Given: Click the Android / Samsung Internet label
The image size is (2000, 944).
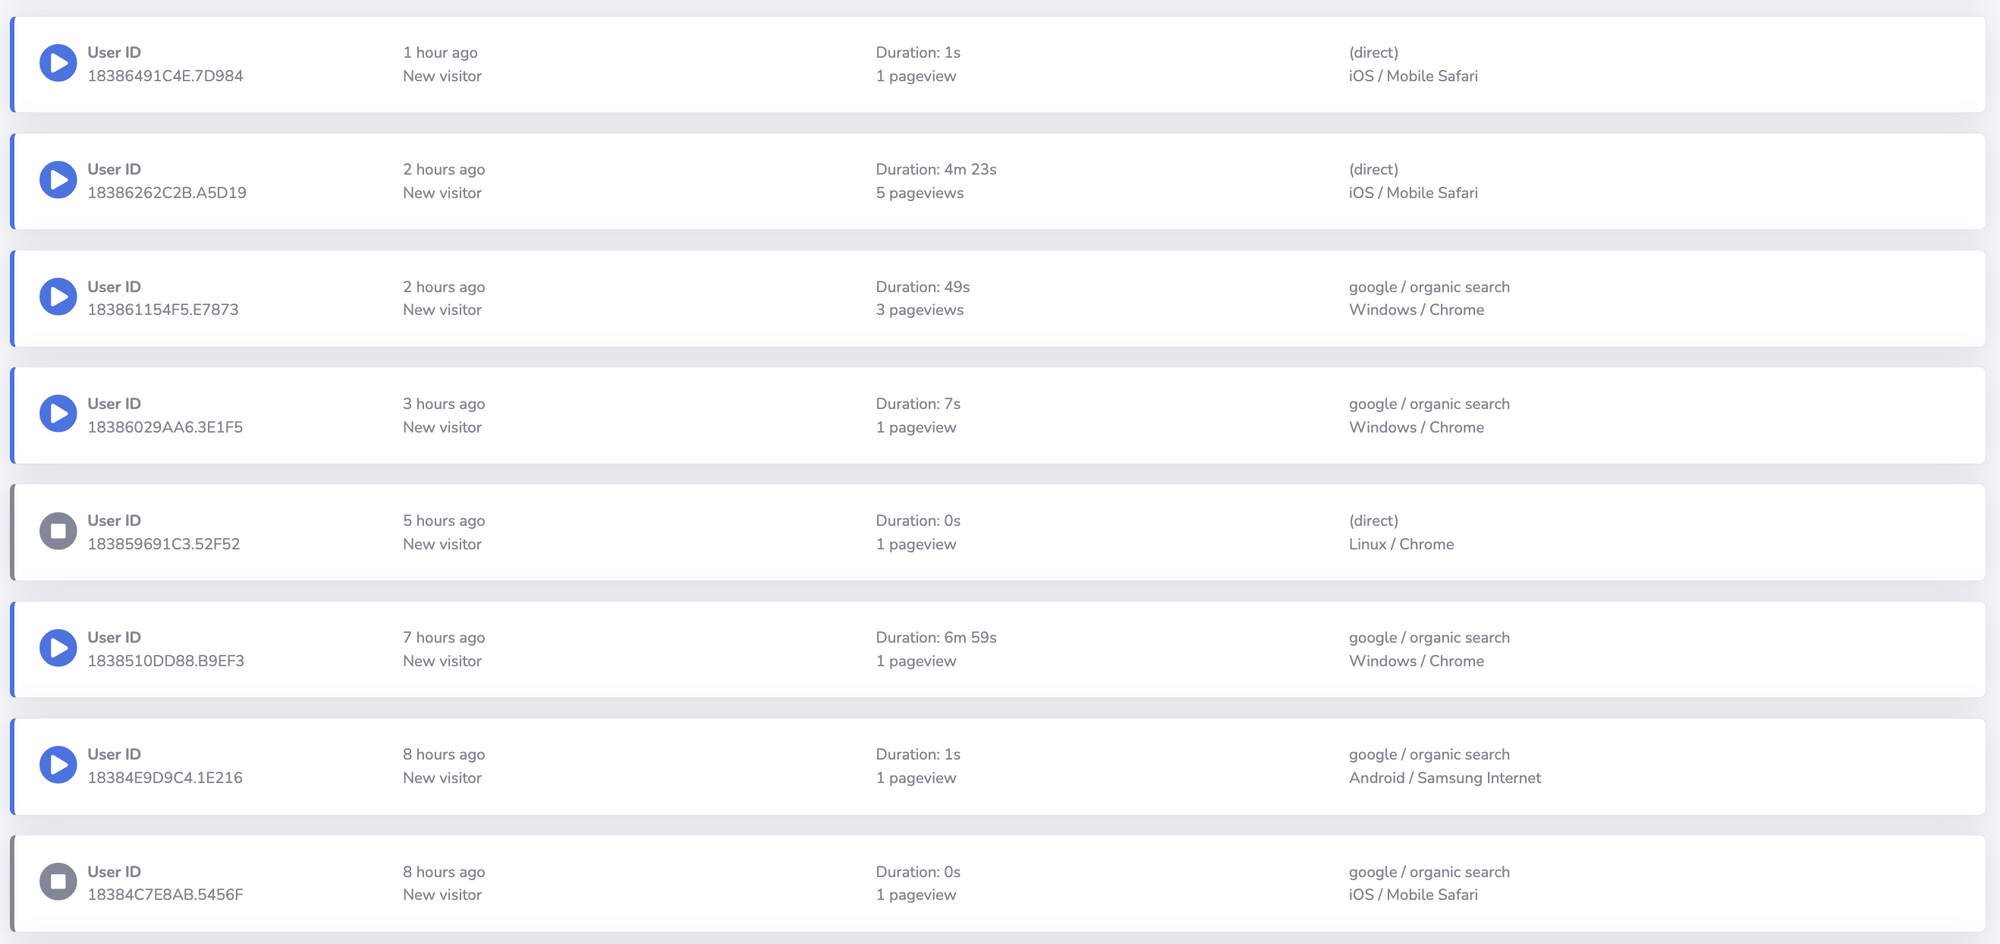Looking at the screenshot, I should (x=1444, y=778).
